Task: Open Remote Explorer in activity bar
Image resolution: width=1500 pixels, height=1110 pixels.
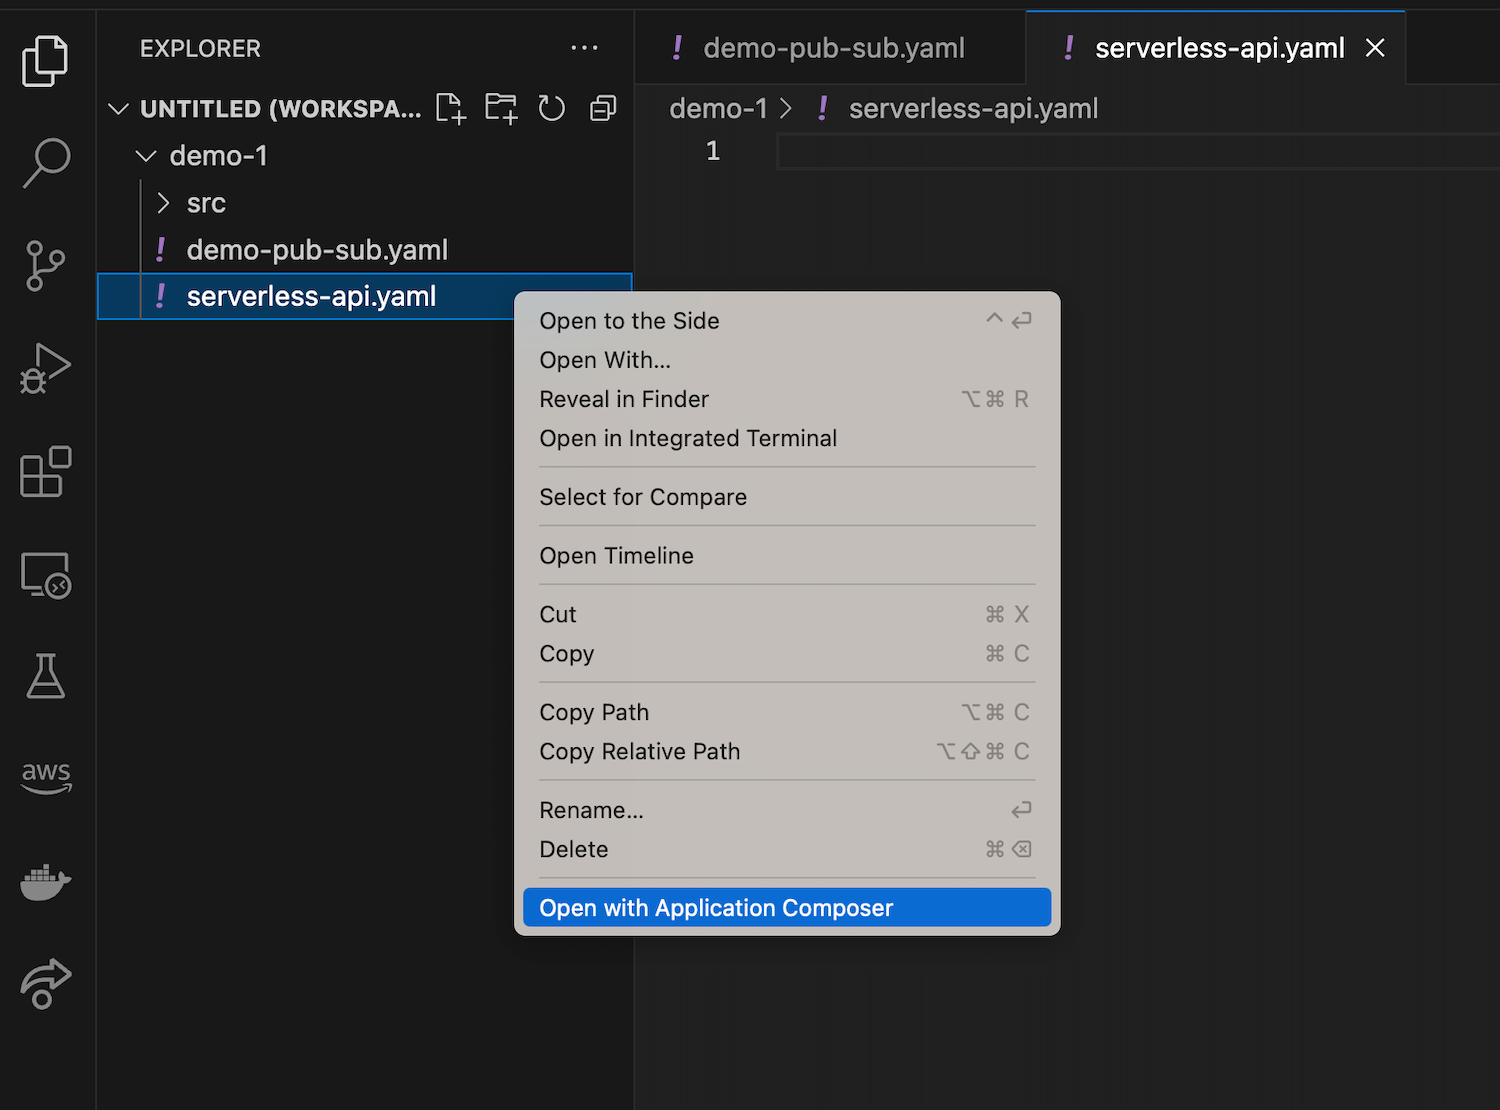Action: point(46,575)
